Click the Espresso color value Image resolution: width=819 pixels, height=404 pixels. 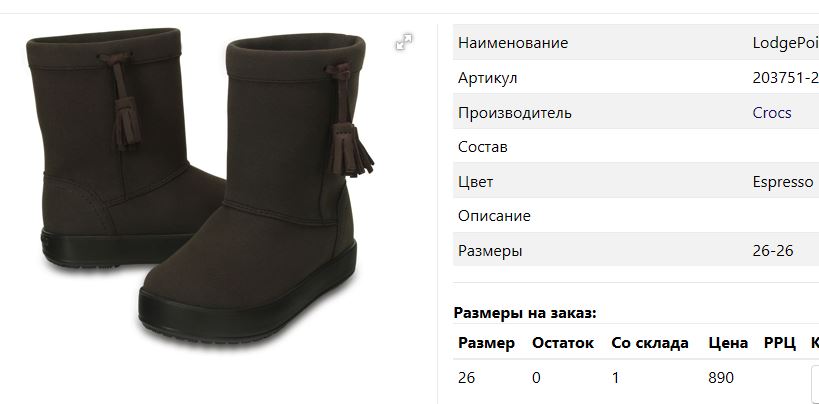[x=782, y=182]
